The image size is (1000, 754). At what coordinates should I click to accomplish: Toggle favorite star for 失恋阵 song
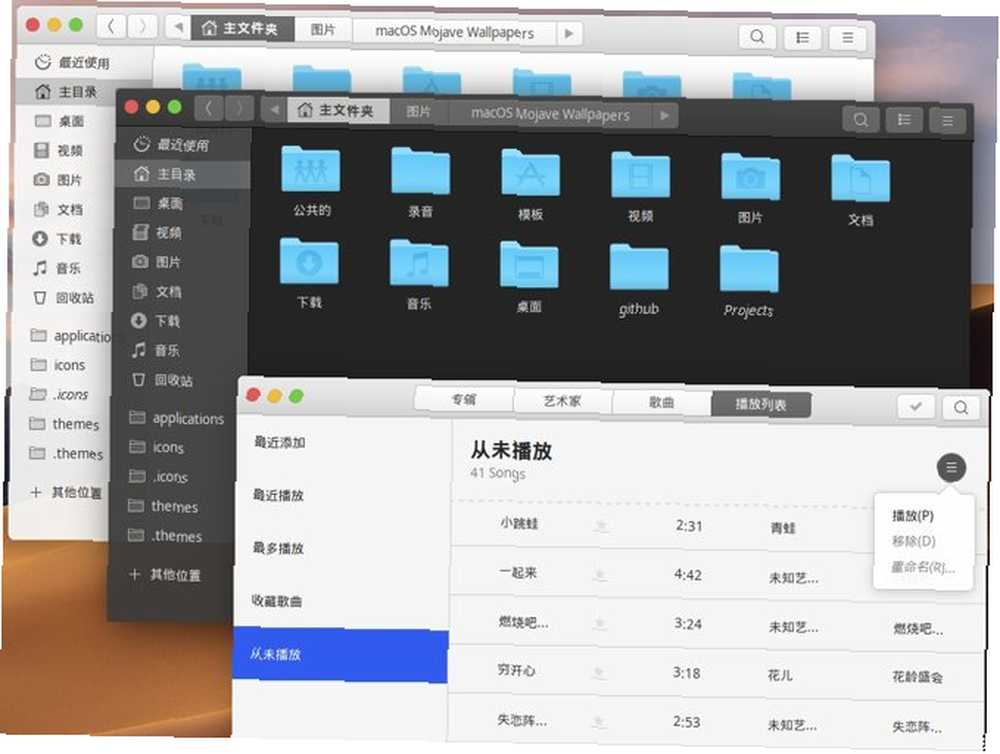(x=598, y=722)
